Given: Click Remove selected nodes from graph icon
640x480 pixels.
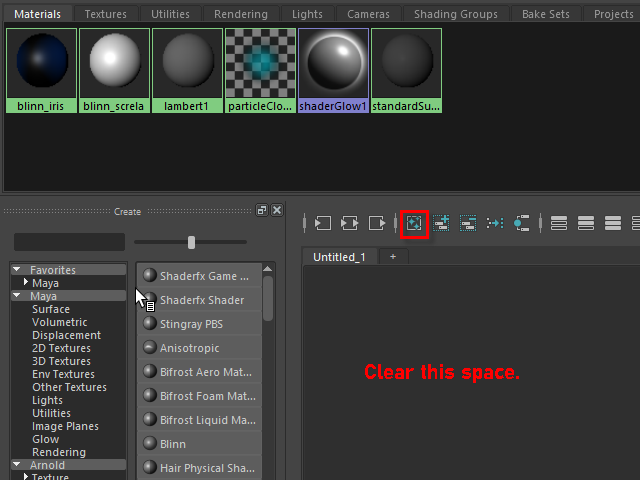Looking at the screenshot, I should point(467,223).
